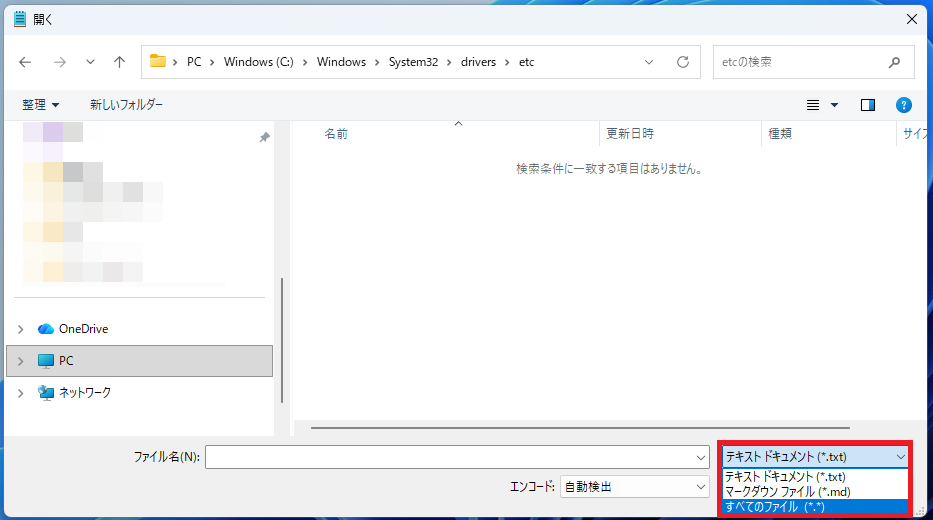This screenshot has height=520, width=933.
Task: Click the Forward navigation arrow
Action: tap(59, 62)
